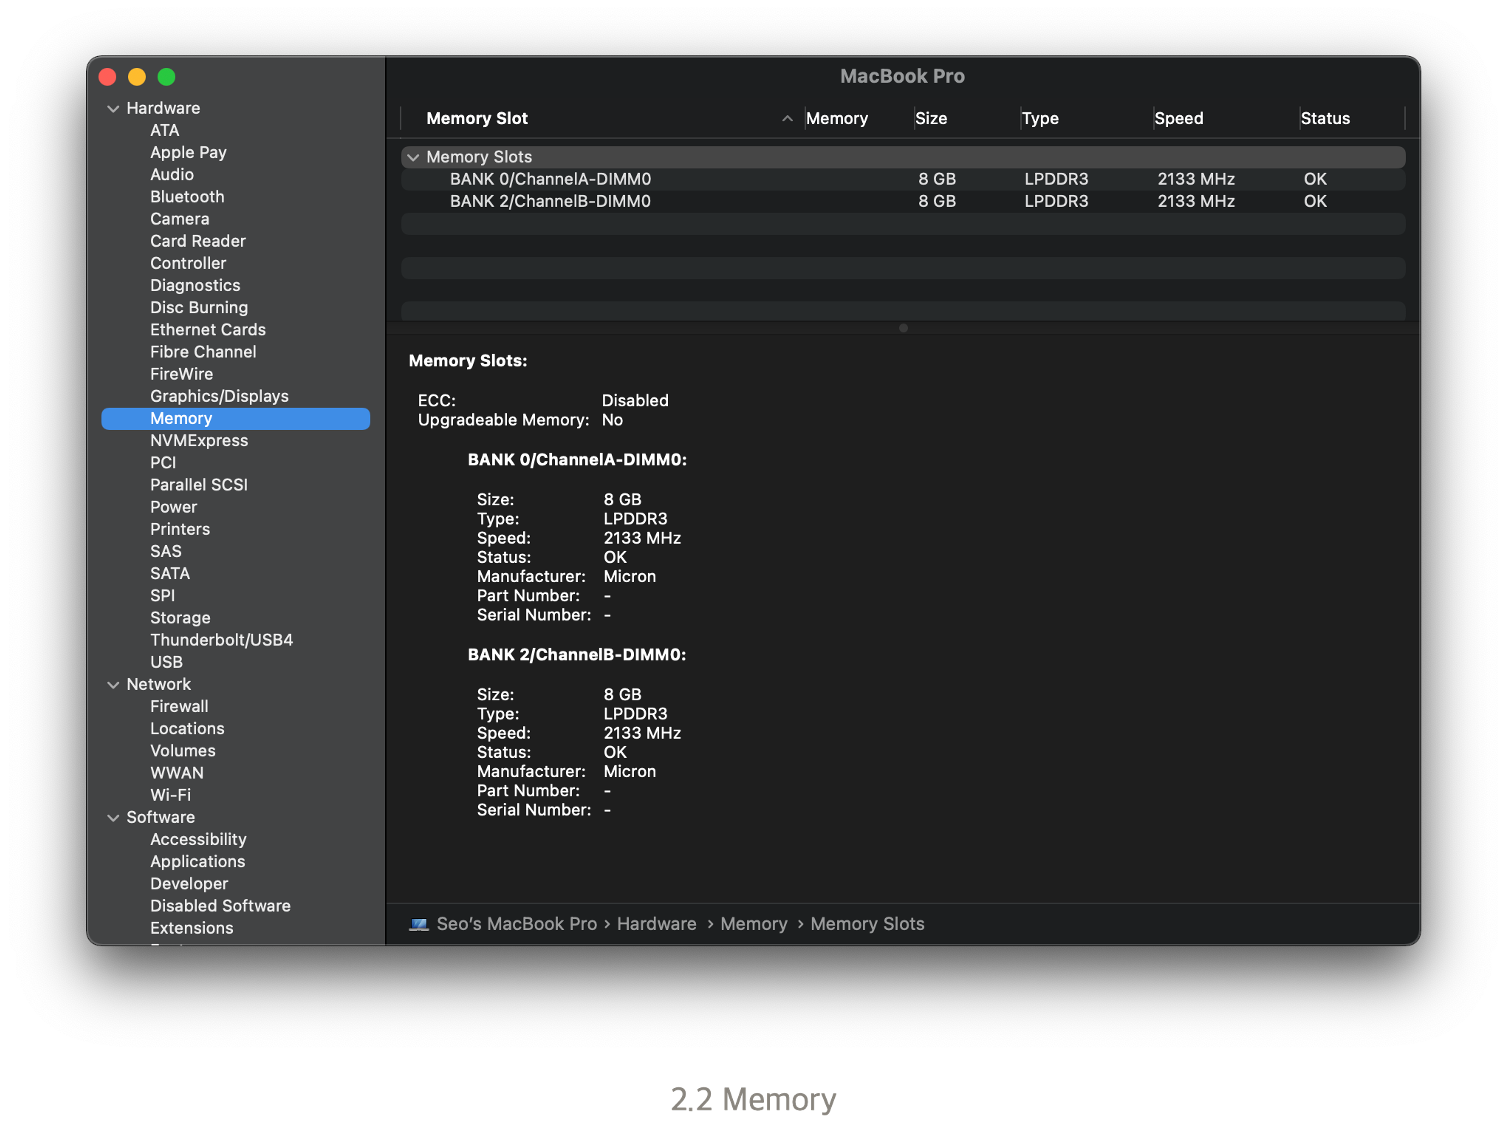
Task: Select Developer in the sidebar
Action: click(189, 884)
